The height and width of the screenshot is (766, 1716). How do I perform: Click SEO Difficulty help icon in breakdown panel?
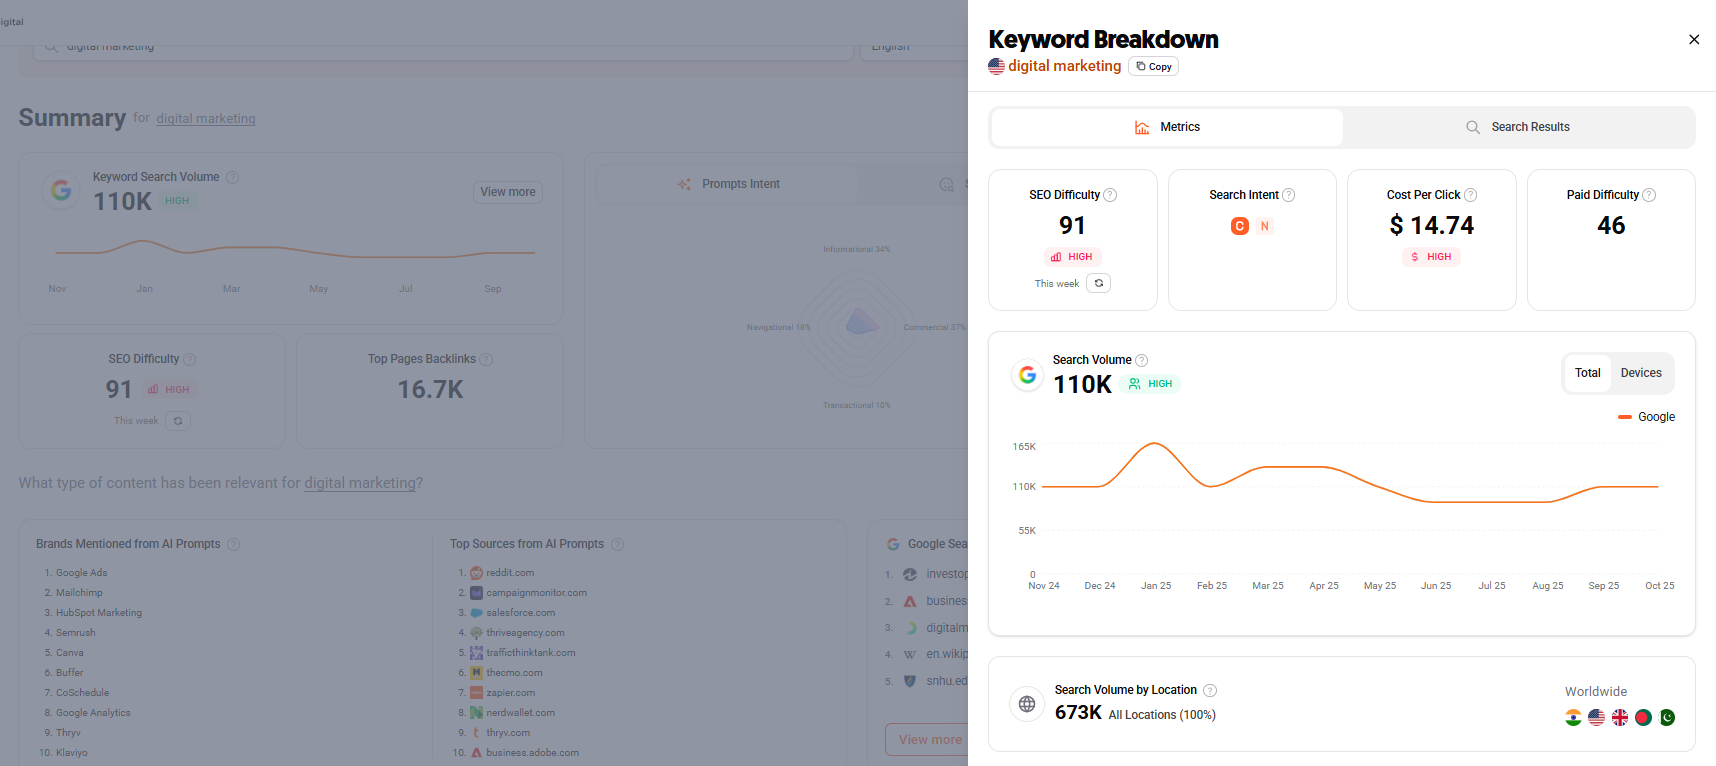click(1110, 195)
